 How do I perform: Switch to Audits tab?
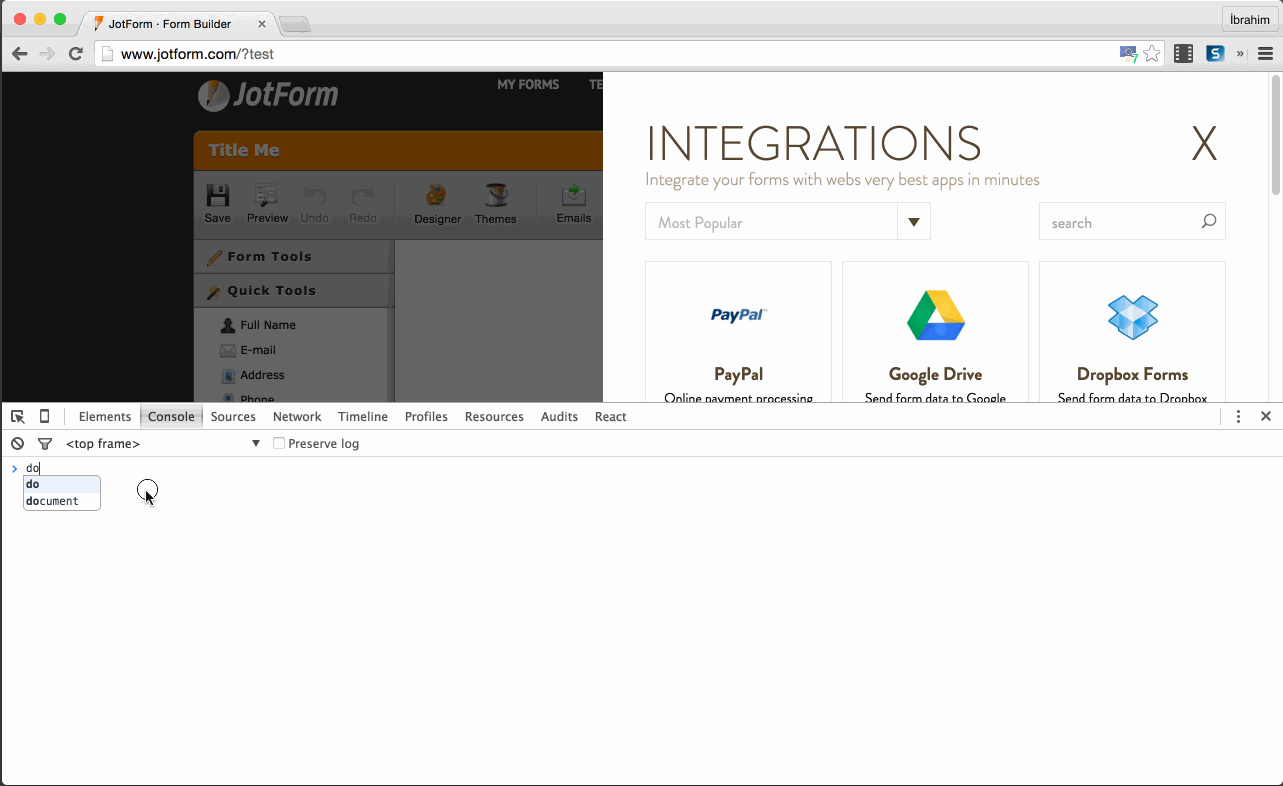click(x=559, y=416)
